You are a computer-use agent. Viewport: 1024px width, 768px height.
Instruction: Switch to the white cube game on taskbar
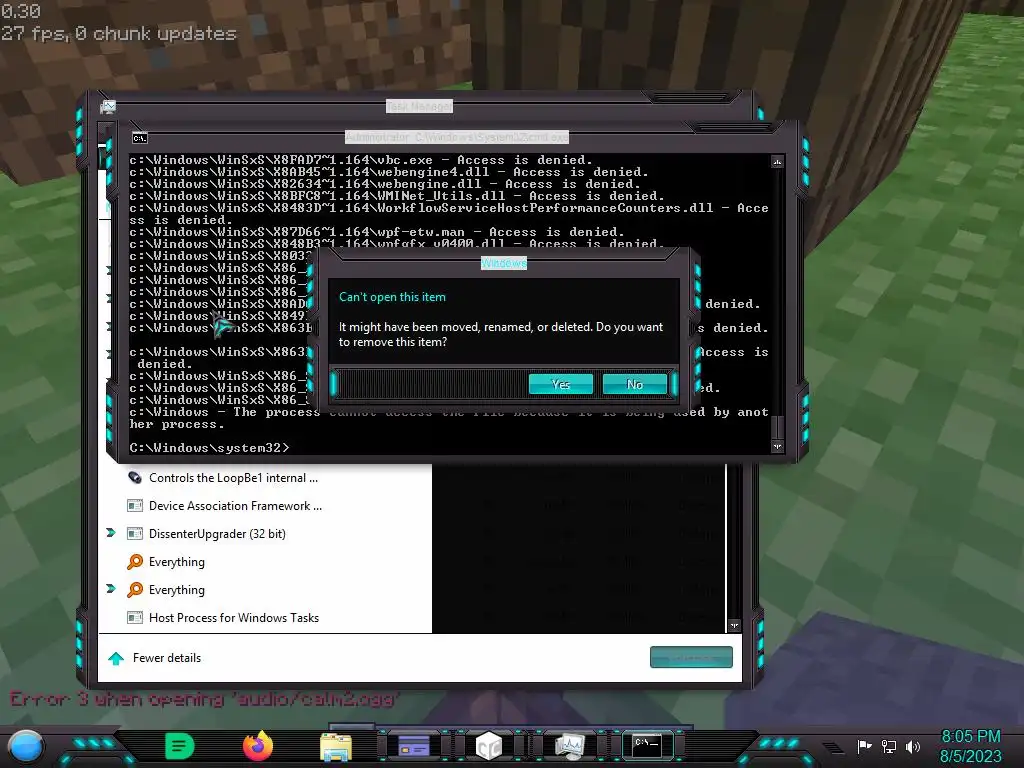tap(489, 746)
